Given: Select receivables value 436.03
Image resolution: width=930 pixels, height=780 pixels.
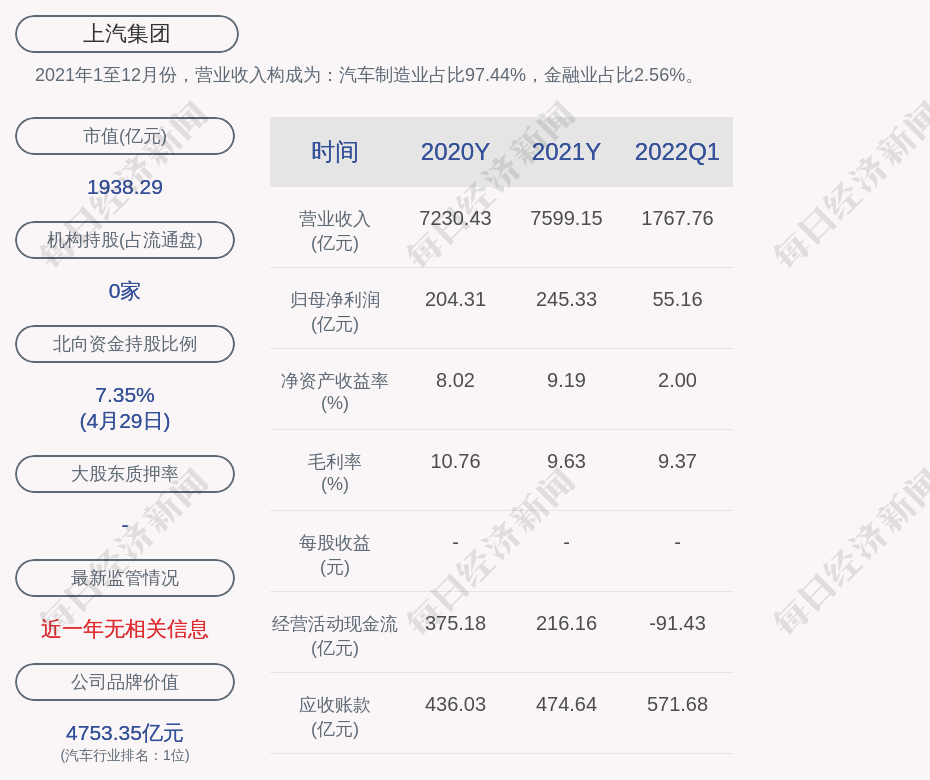Looking at the screenshot, I should 455,704.
